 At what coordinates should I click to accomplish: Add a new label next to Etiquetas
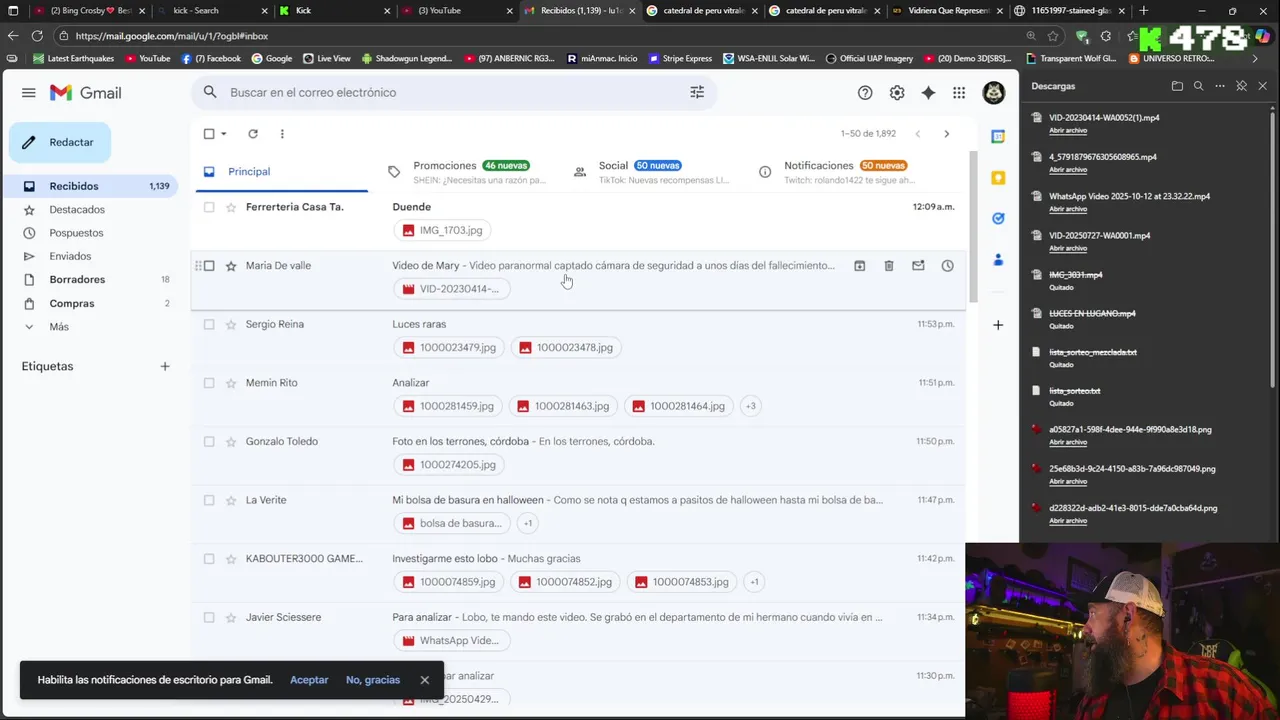165,366
